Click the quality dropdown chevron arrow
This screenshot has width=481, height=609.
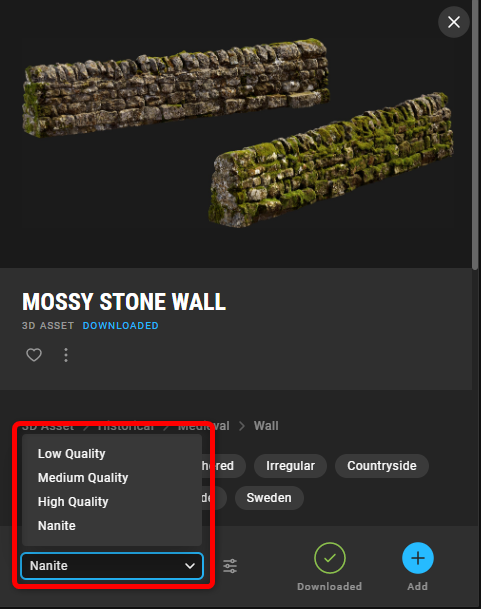coord(190,566)
